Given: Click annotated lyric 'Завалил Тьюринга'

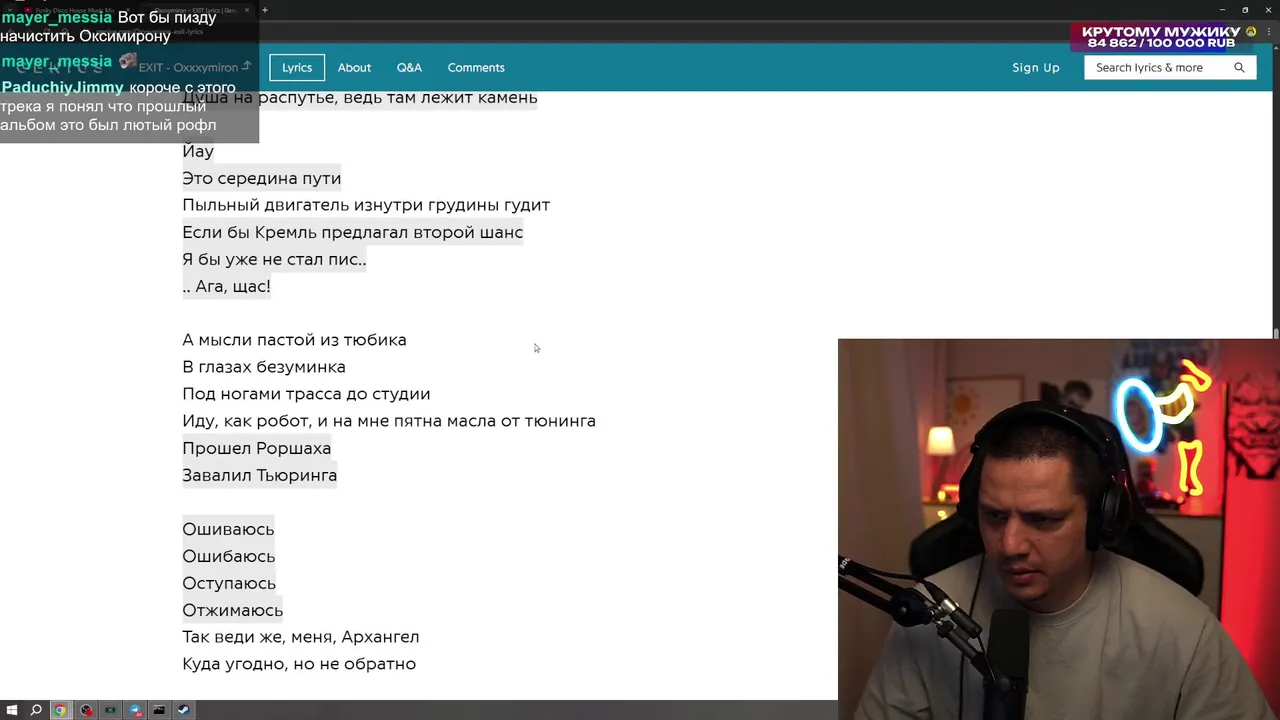Looking at the screenshot, I should click(259, 475).
